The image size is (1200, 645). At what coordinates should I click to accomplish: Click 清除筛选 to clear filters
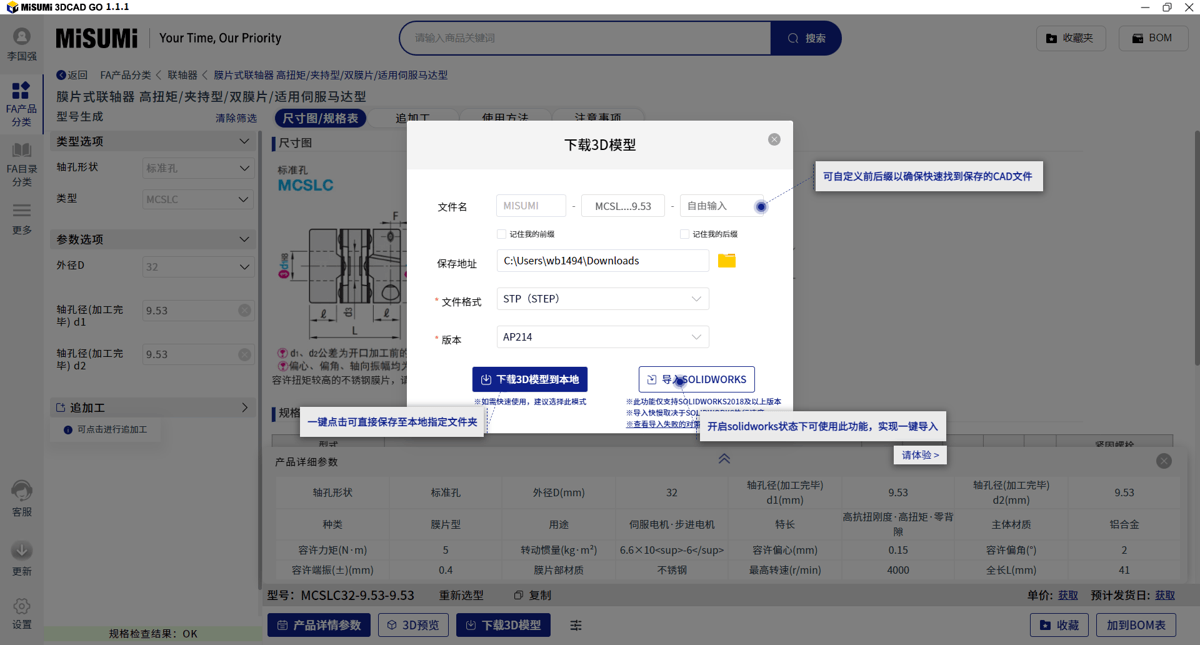pos(236,118)
